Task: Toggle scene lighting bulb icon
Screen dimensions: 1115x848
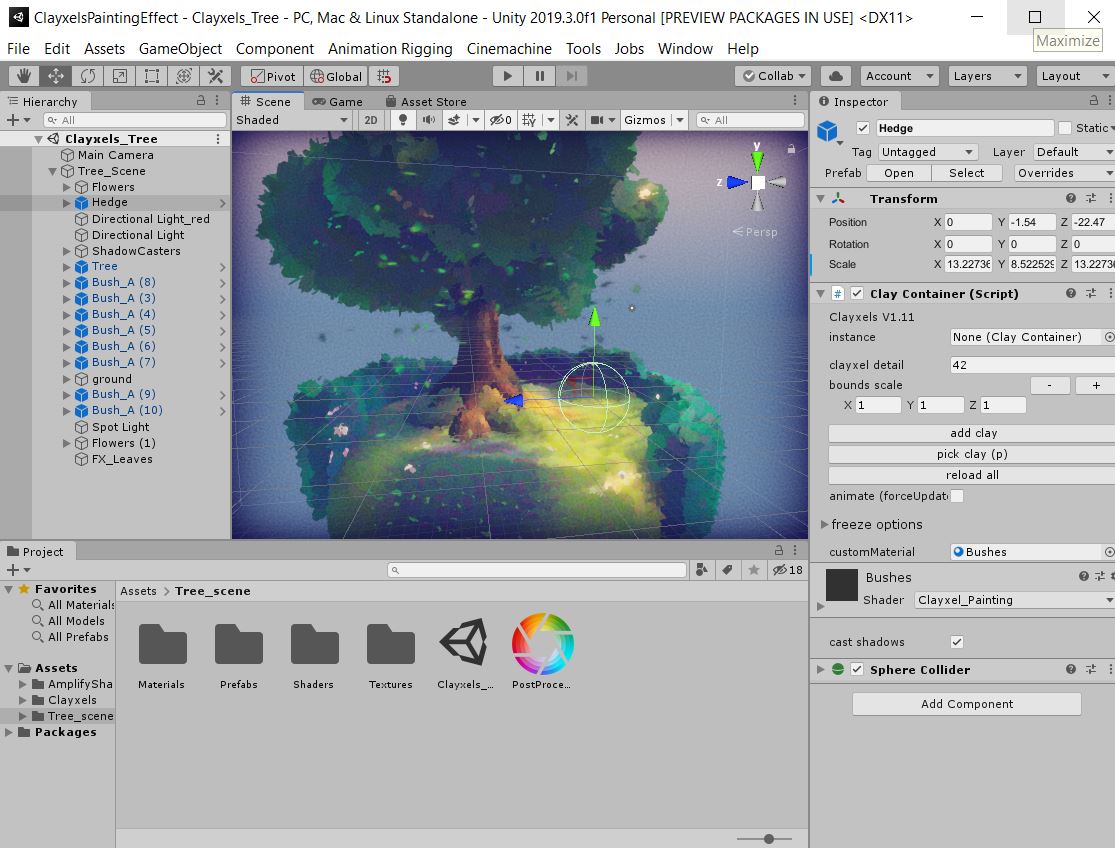Action: [x=402, y=120]
